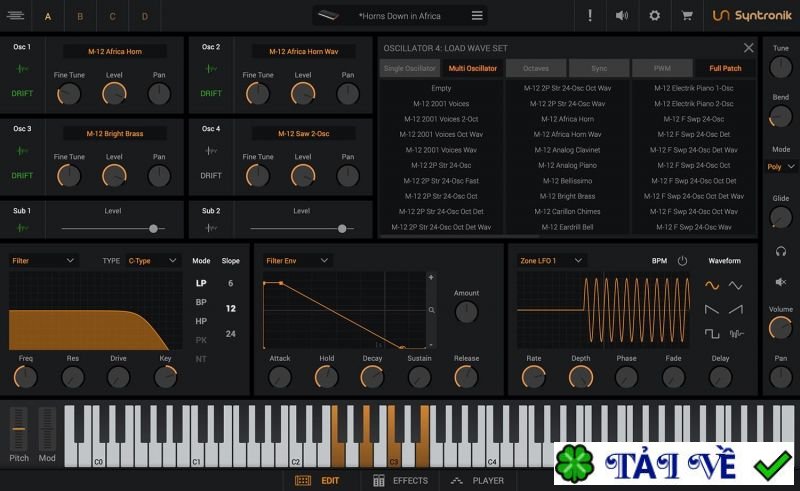Click Sub 1 Level slider handle
Screen dimensions: 800x491
coord(153,229)
